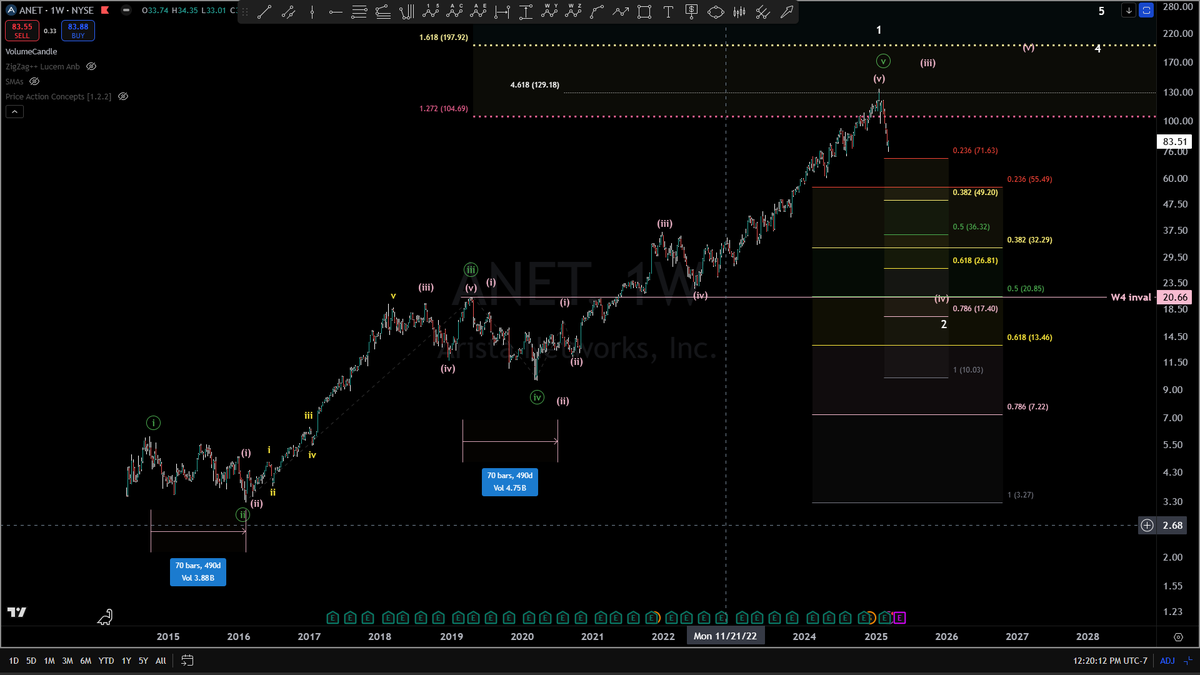Set range to 5D

click(32, 661)
